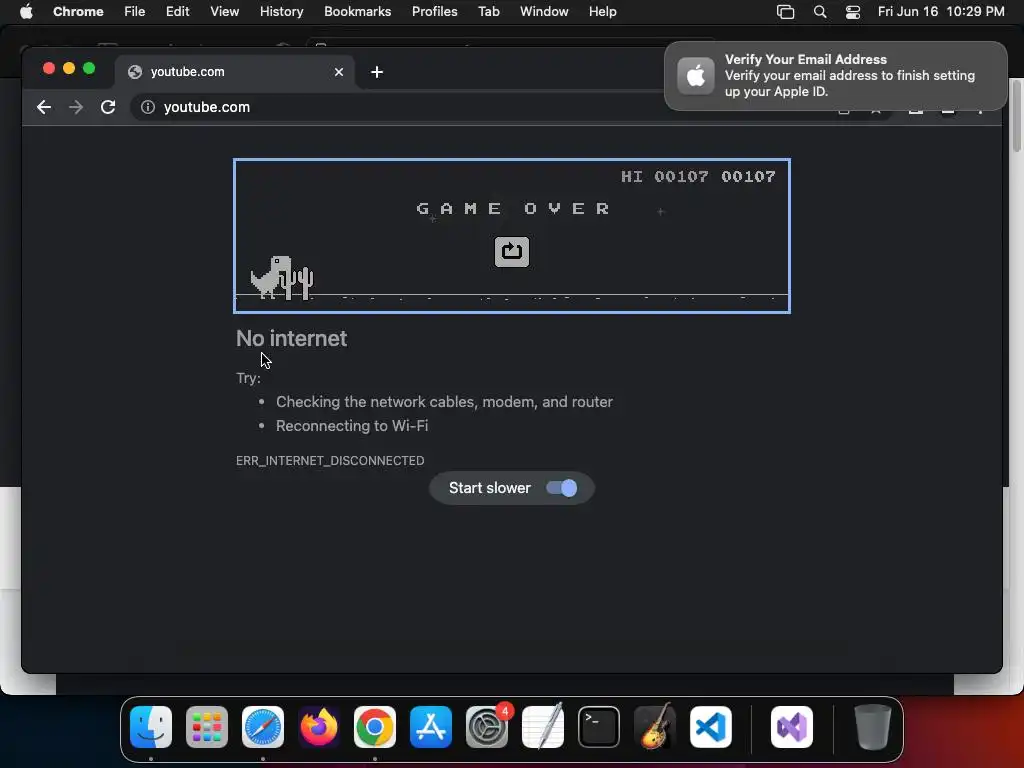Open the Tab menu
The width and height of the screenshot is (1024, 768).
[488, 11]
